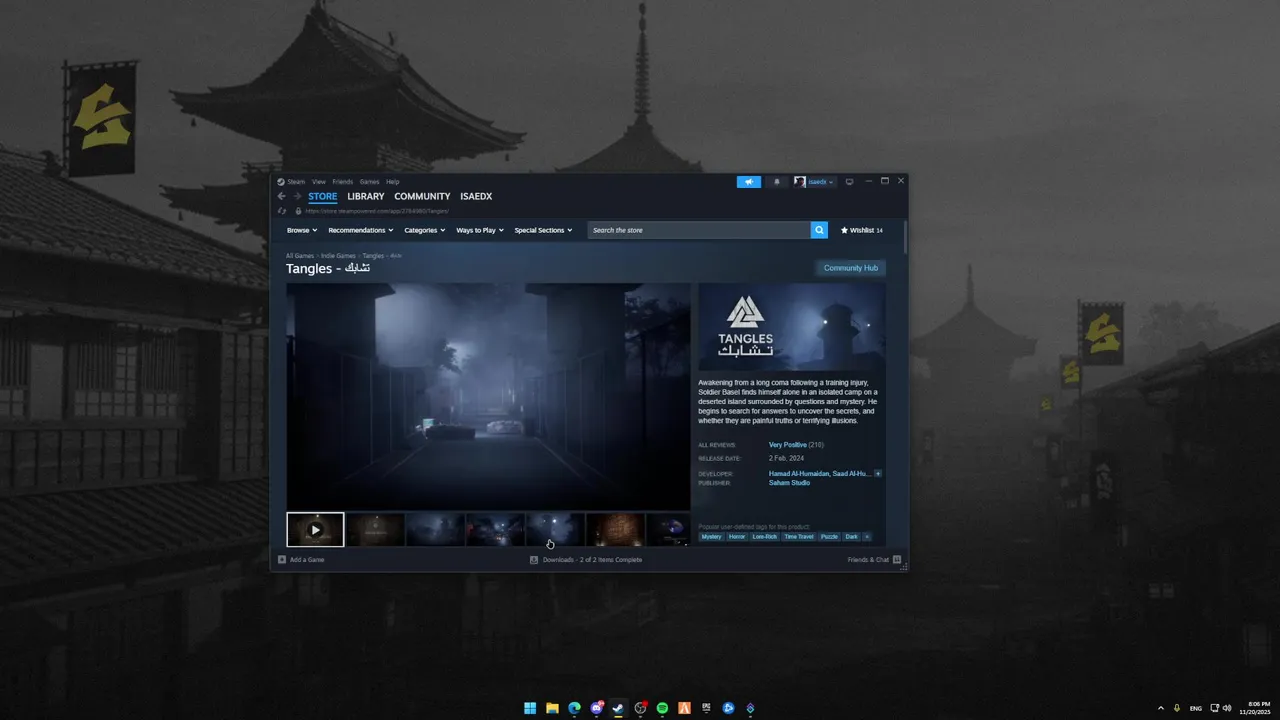The width and height of the screenshot is (1280, 720).
Task: Click the Steam logo in the title bar
Action: [281, 182]
